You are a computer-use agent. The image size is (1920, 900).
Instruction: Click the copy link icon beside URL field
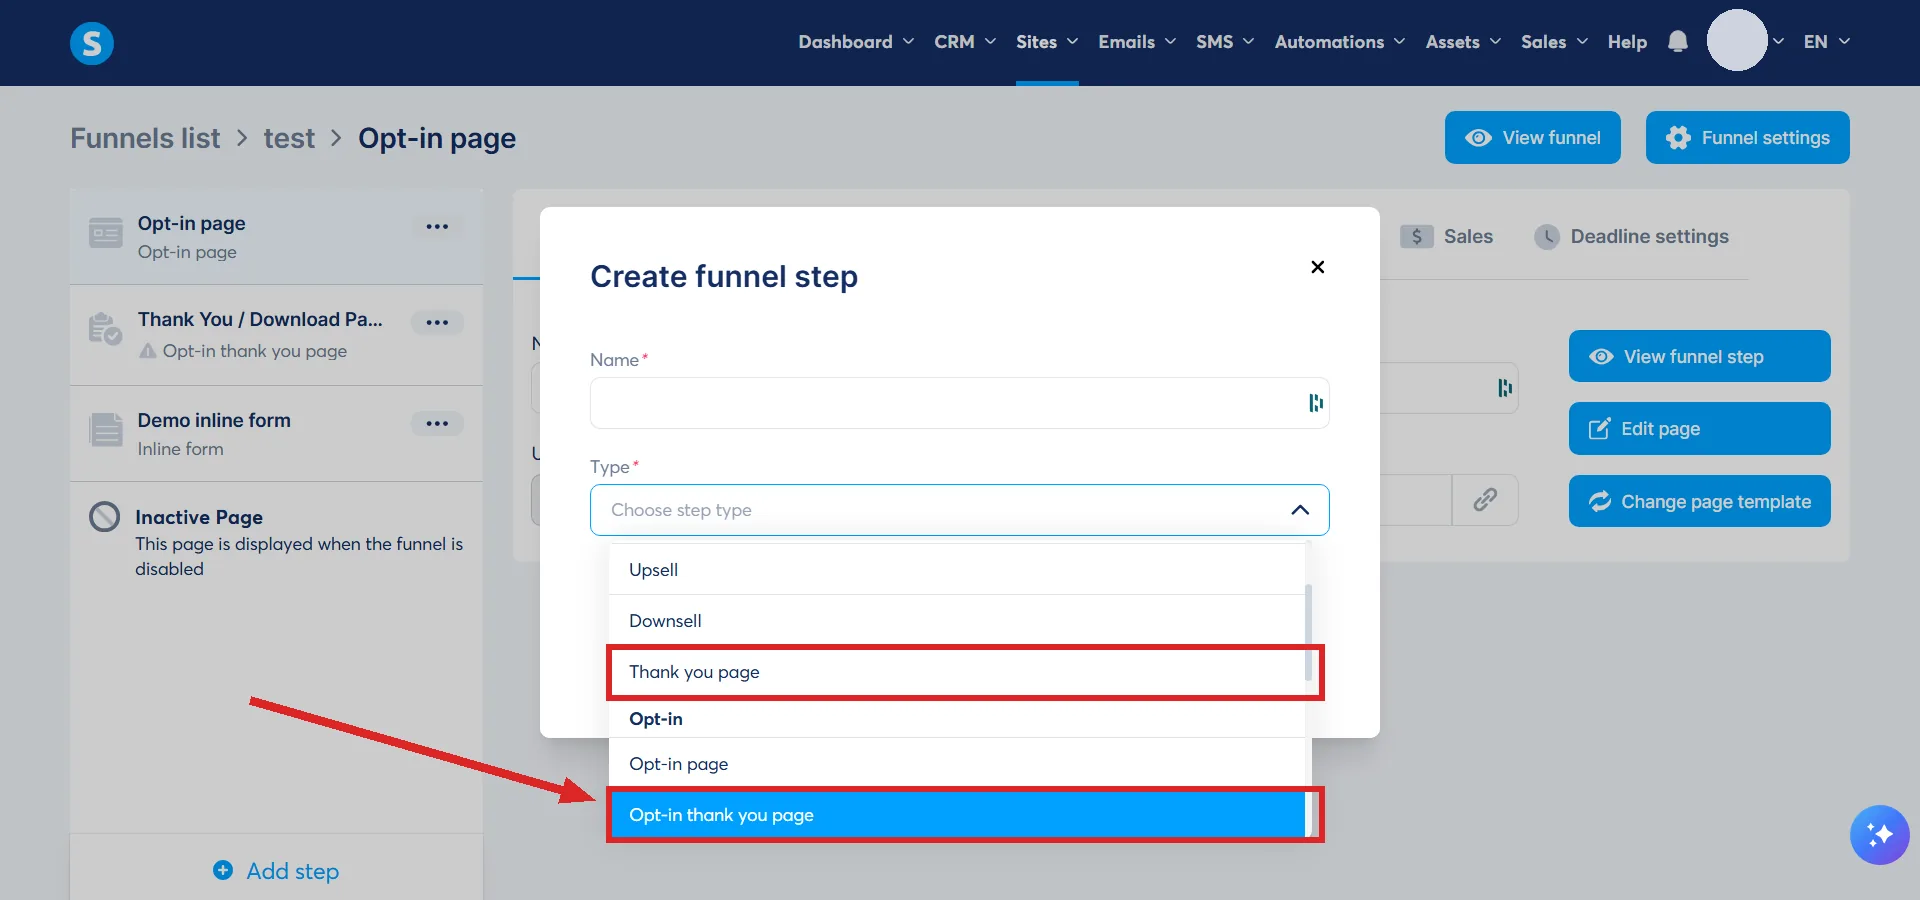pyautogui.click(x=1485, y=500)
